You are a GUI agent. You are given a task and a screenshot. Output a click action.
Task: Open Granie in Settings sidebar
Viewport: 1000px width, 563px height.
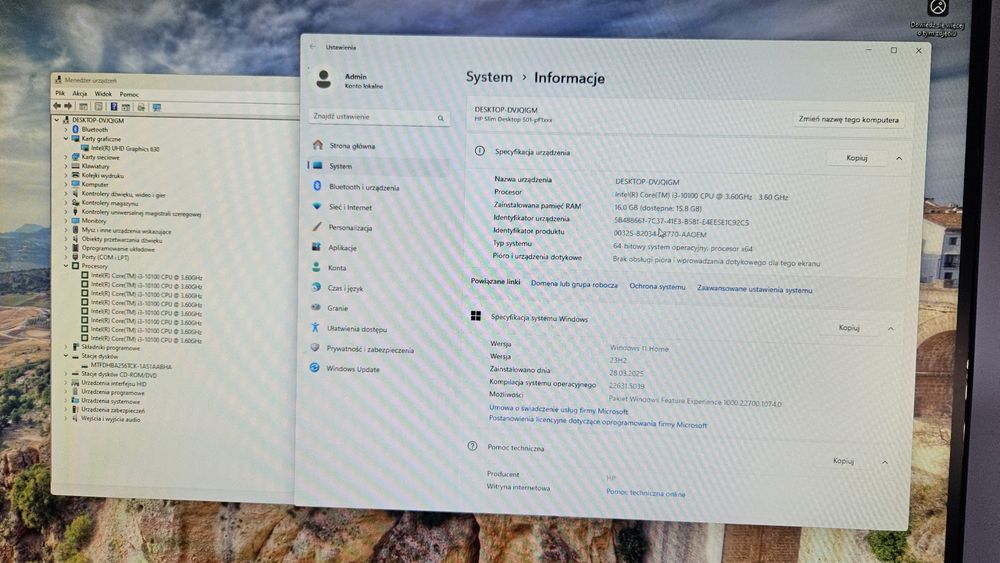tap(337, 308)
